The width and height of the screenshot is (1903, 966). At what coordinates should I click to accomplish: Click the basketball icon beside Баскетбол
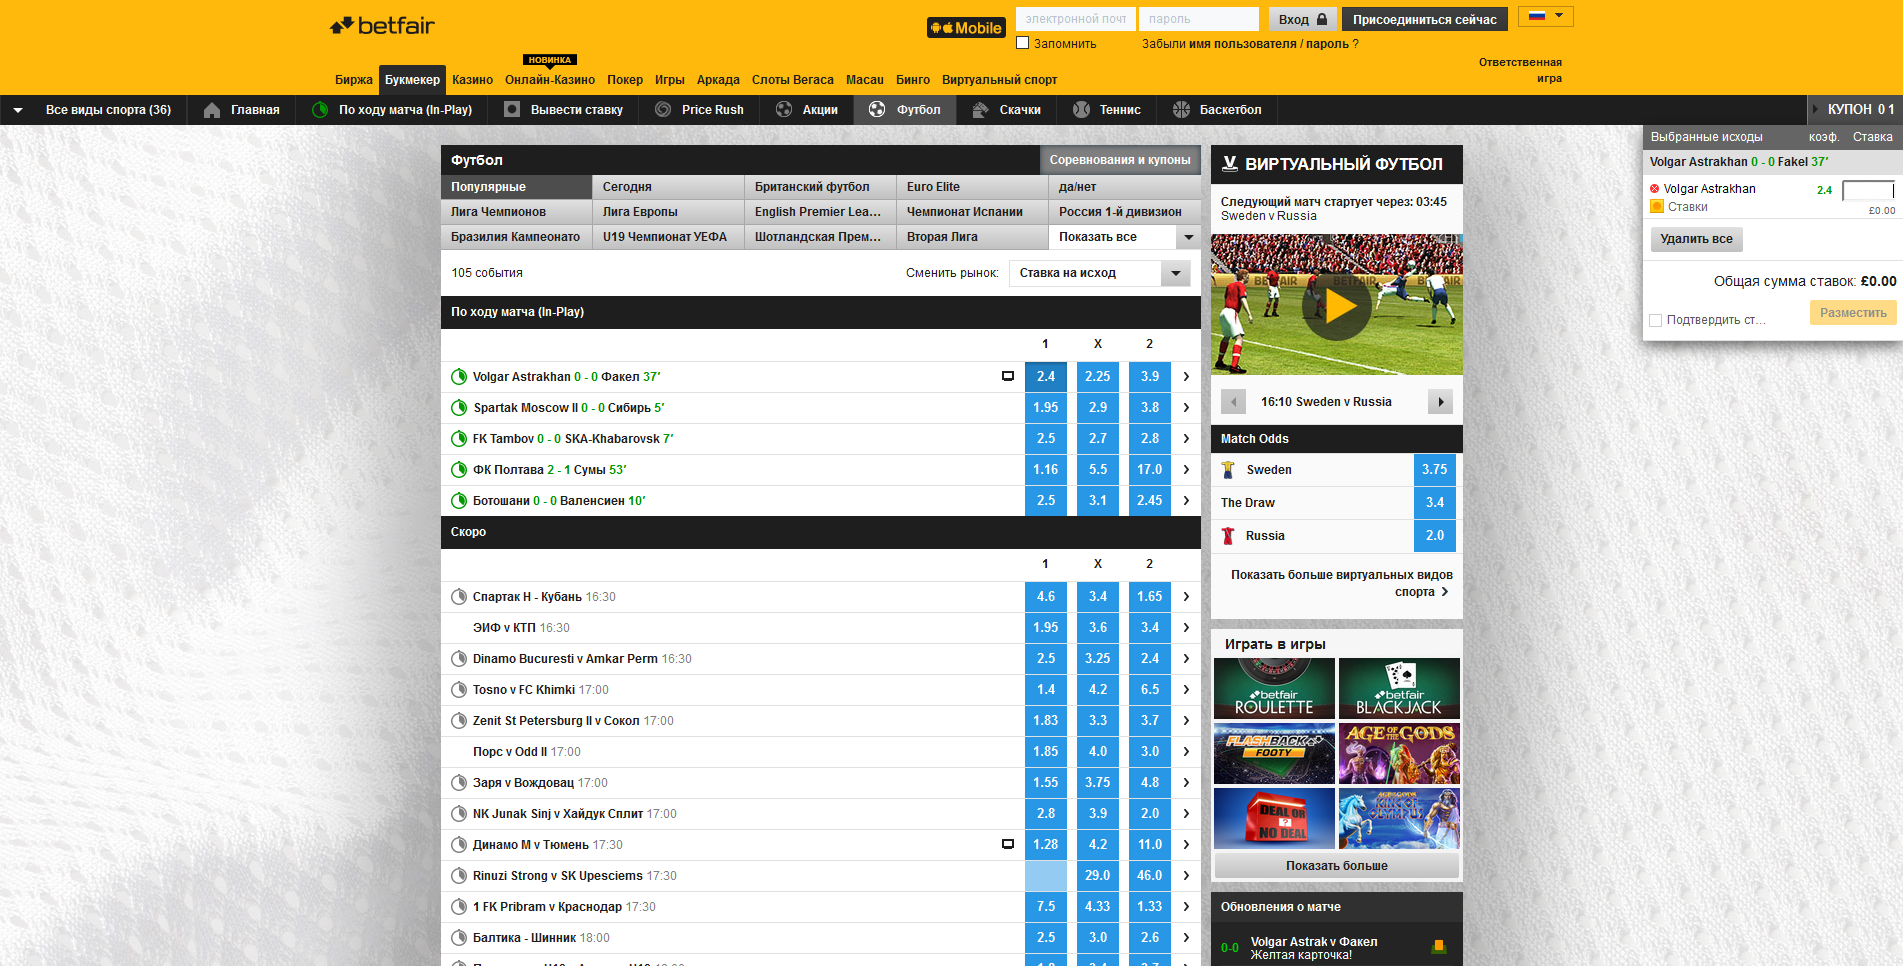pos(1181,110)
